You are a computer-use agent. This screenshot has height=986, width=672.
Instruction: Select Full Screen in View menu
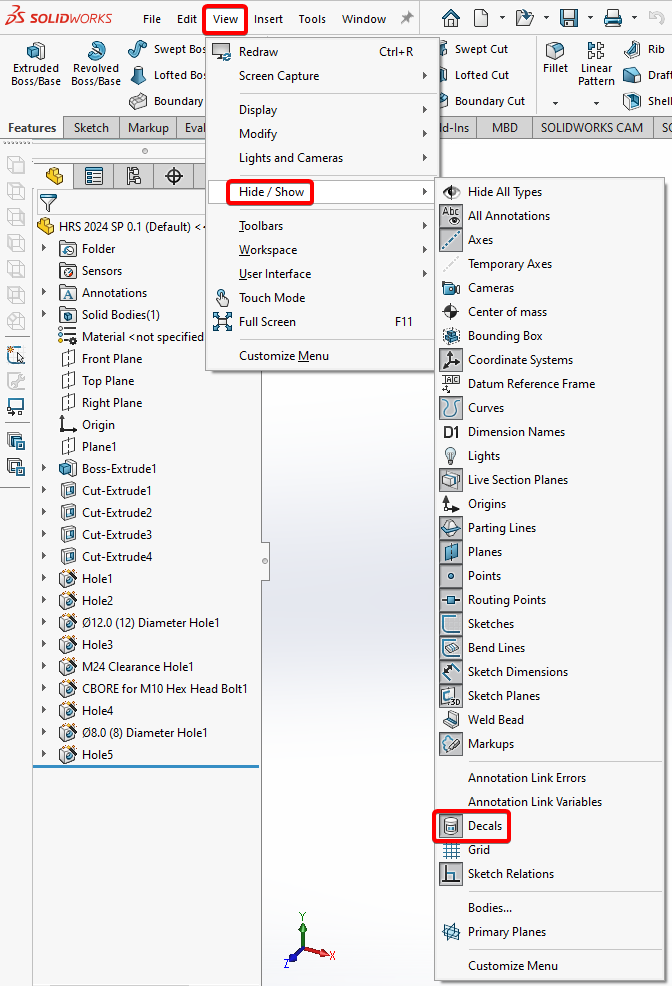(x=323, y=322)
